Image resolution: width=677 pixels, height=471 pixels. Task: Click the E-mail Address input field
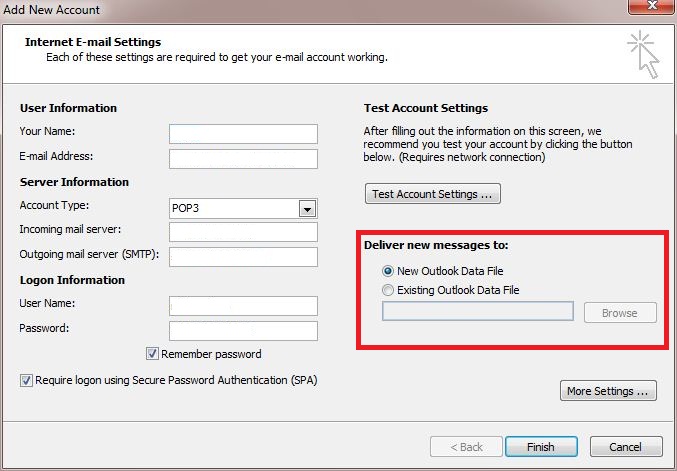tap(243, 159)
